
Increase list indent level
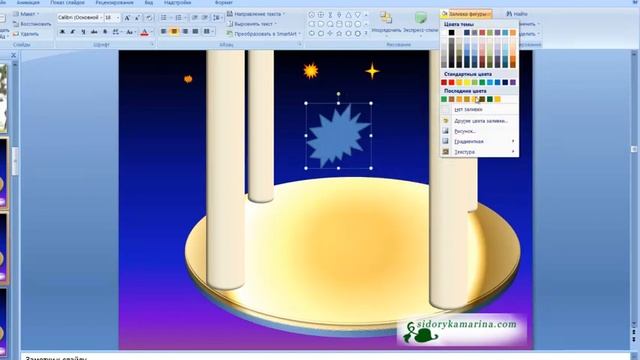205,18
